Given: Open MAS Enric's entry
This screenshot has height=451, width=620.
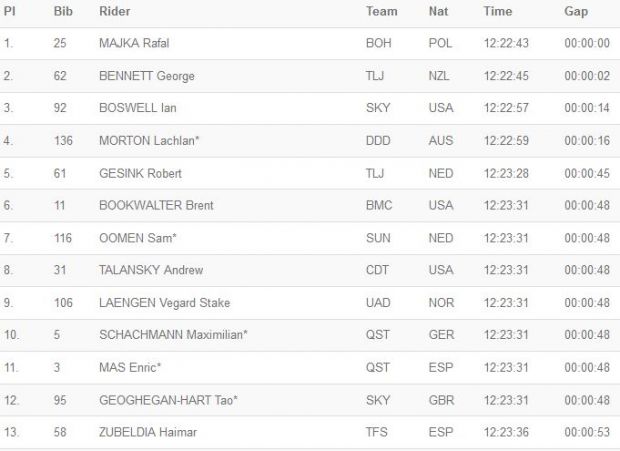Looking at the screenshot, I should 130,368.
